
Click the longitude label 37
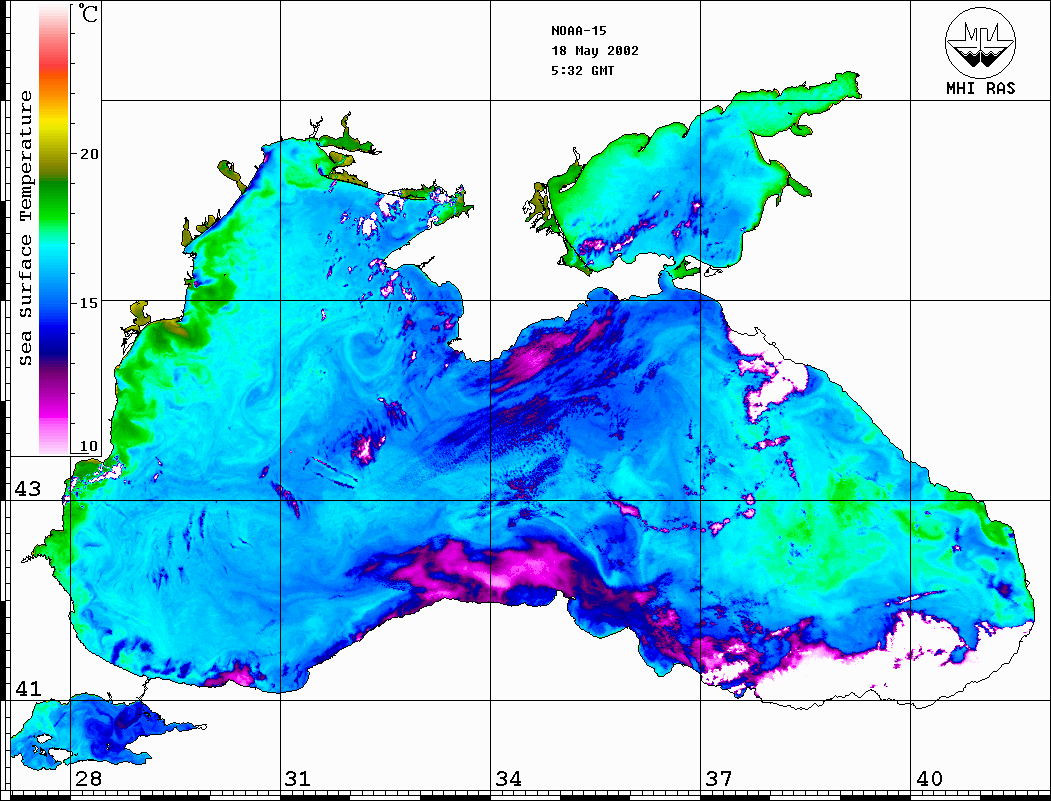pos(719,779)
